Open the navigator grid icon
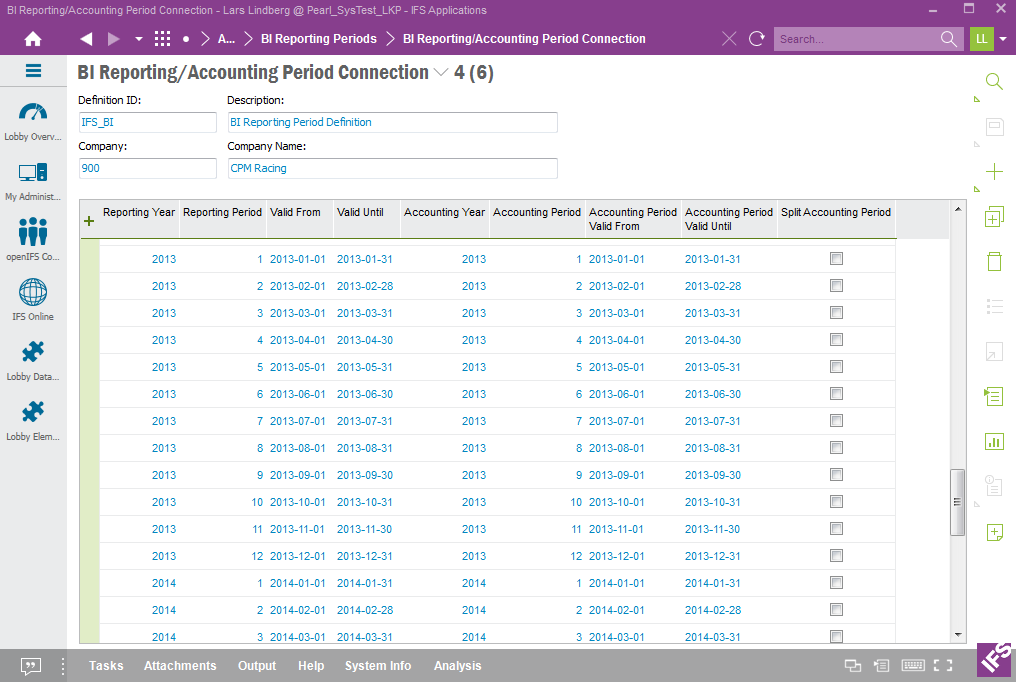The height and width of the screenshot is (682, 1016). point(163,39)
